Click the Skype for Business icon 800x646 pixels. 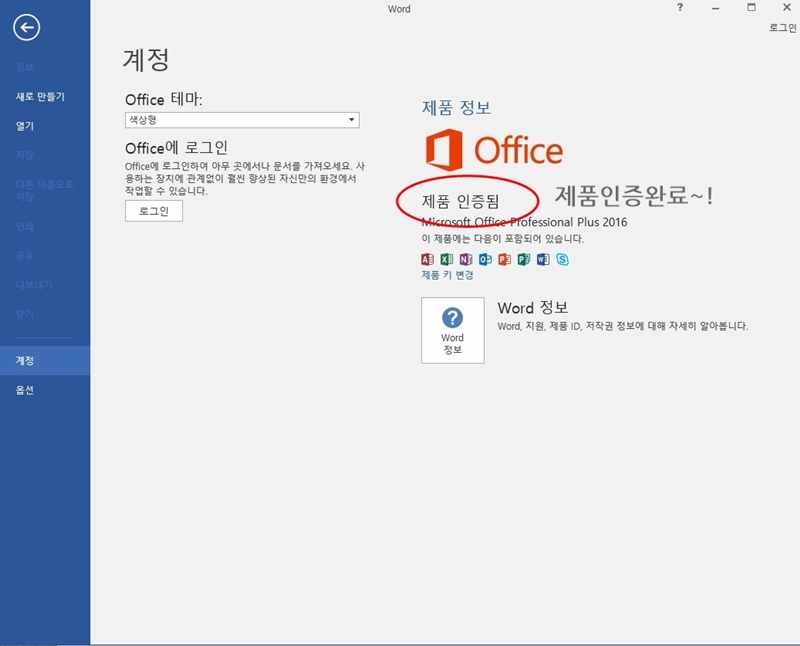pos(563,259)
